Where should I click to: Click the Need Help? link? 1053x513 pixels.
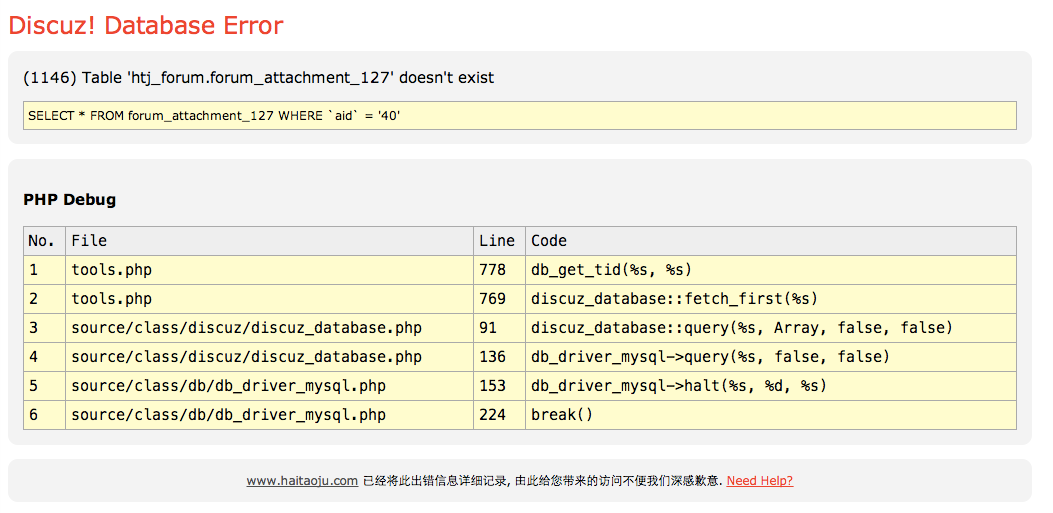[x=760, y=481]
